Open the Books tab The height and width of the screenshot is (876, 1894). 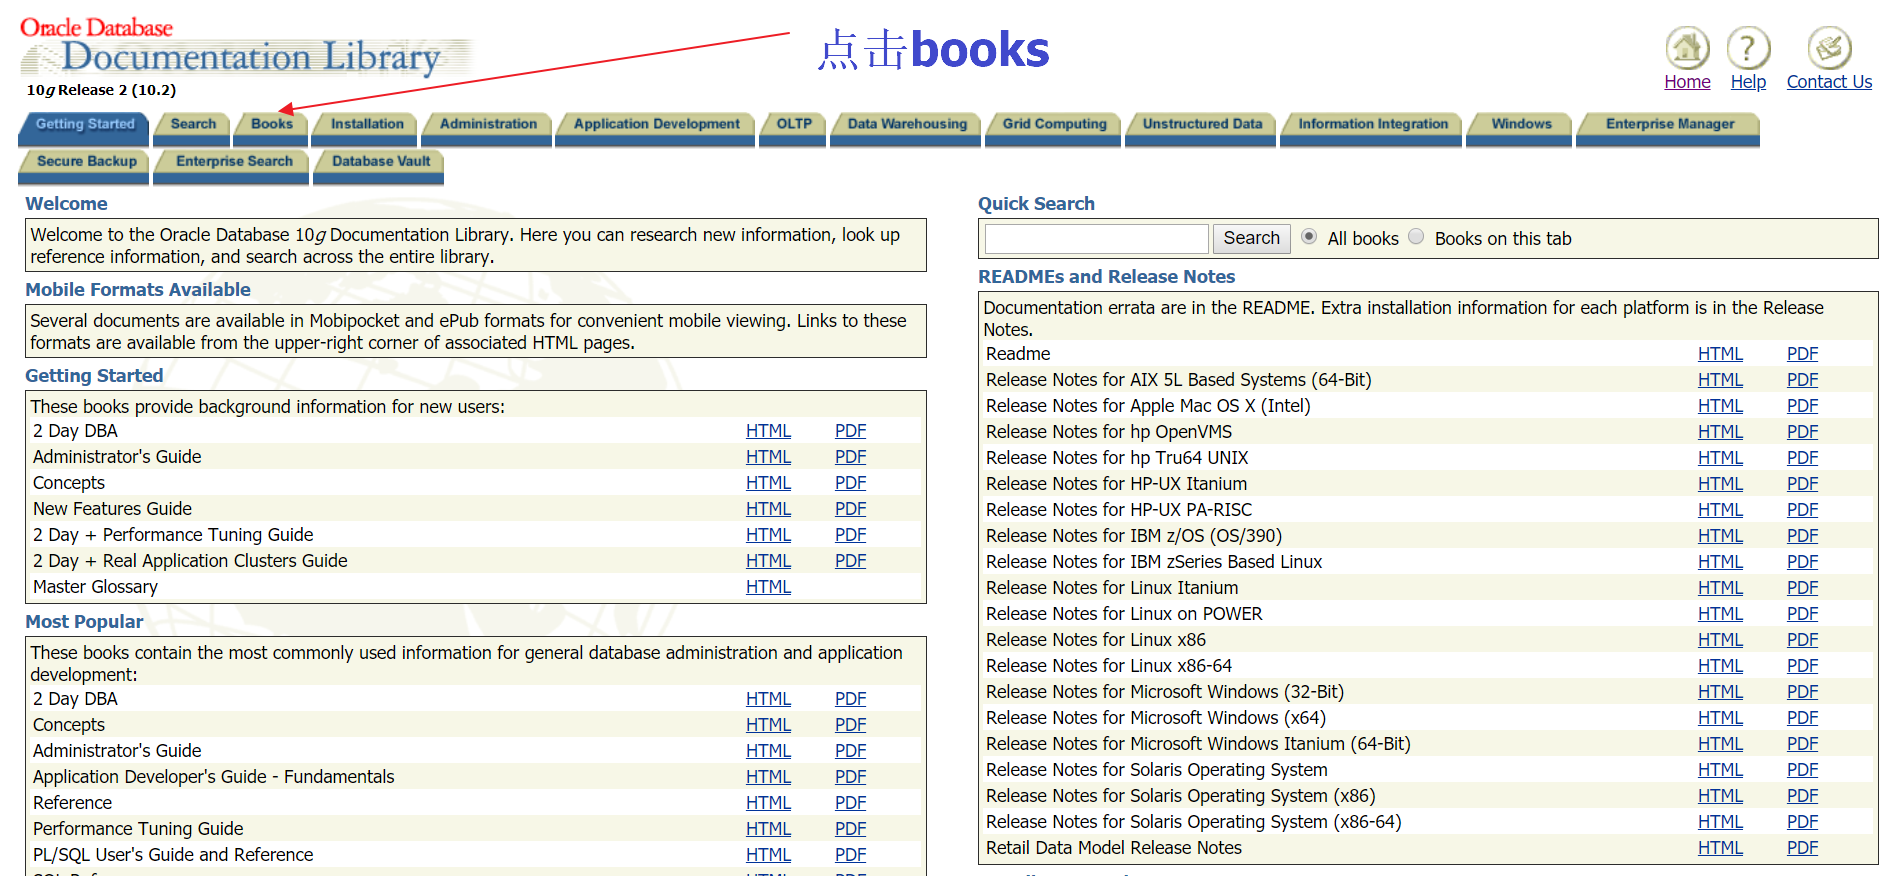(x=272, y=128)
